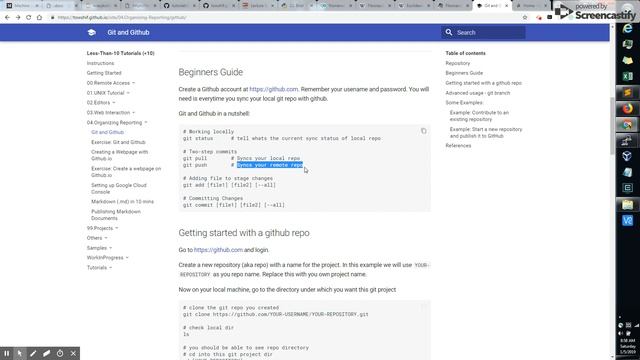Focus the Search input field
Image resolution: width=640 pixels, height=360 pixels.
coord(483,32)
